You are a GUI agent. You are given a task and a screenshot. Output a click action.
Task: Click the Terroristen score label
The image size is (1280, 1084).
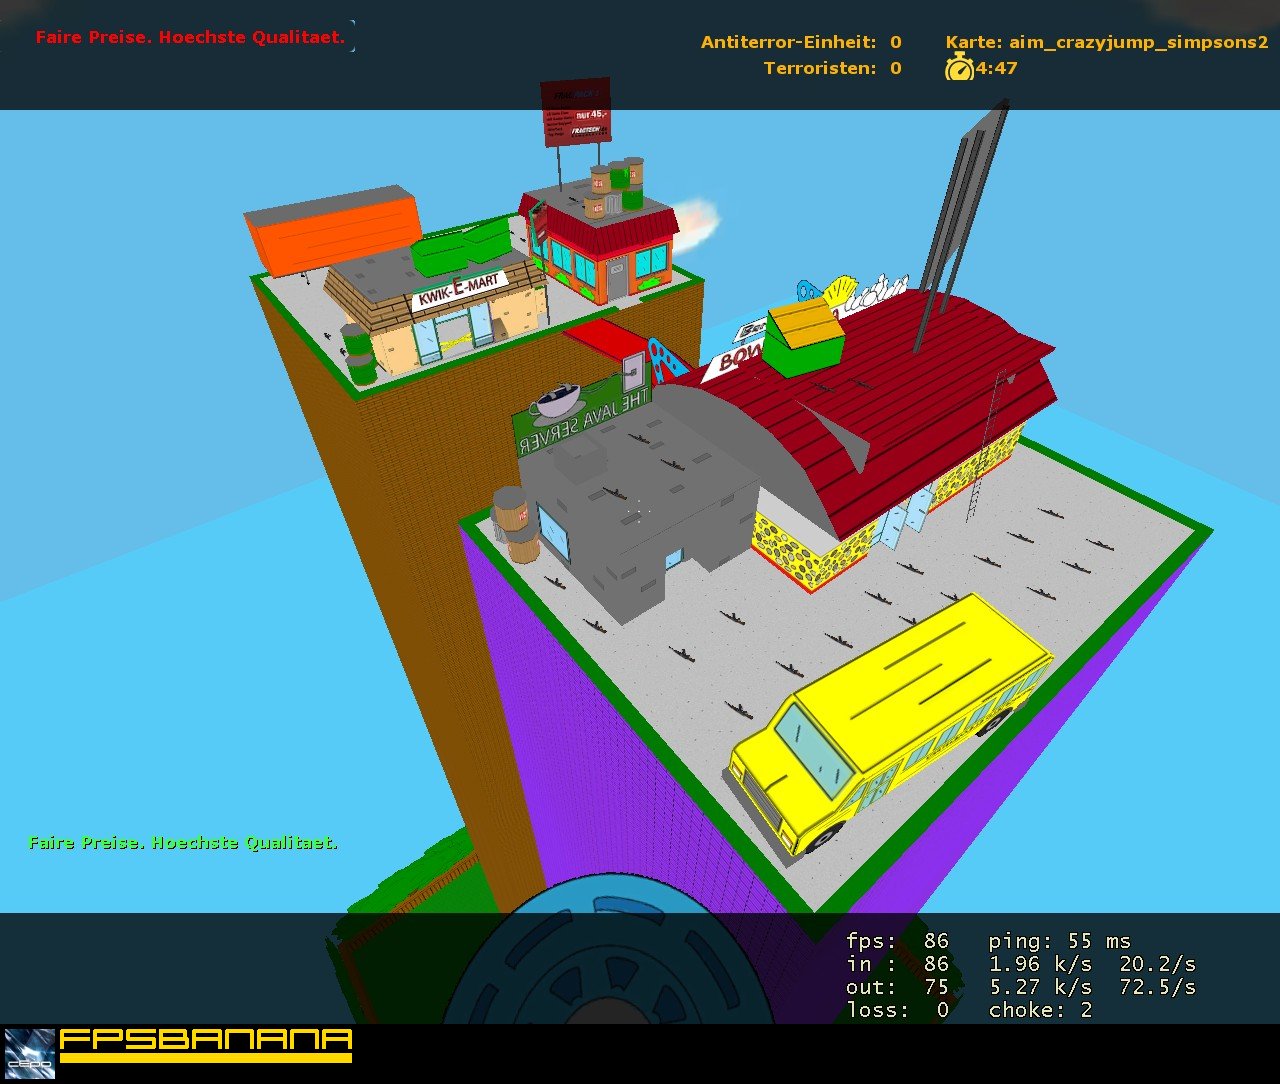point(820,68)
